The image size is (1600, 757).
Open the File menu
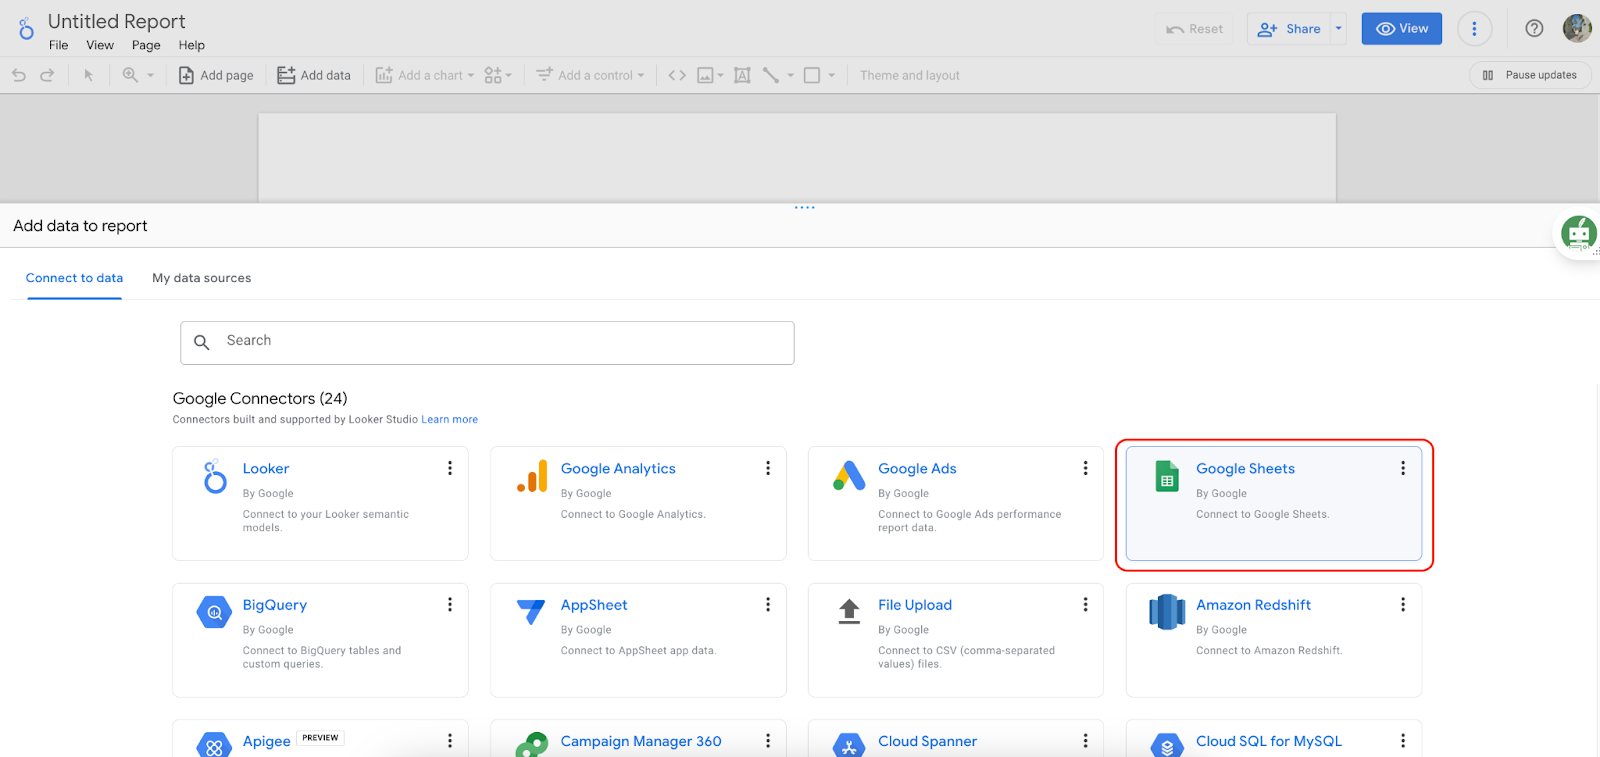point(59,45)
